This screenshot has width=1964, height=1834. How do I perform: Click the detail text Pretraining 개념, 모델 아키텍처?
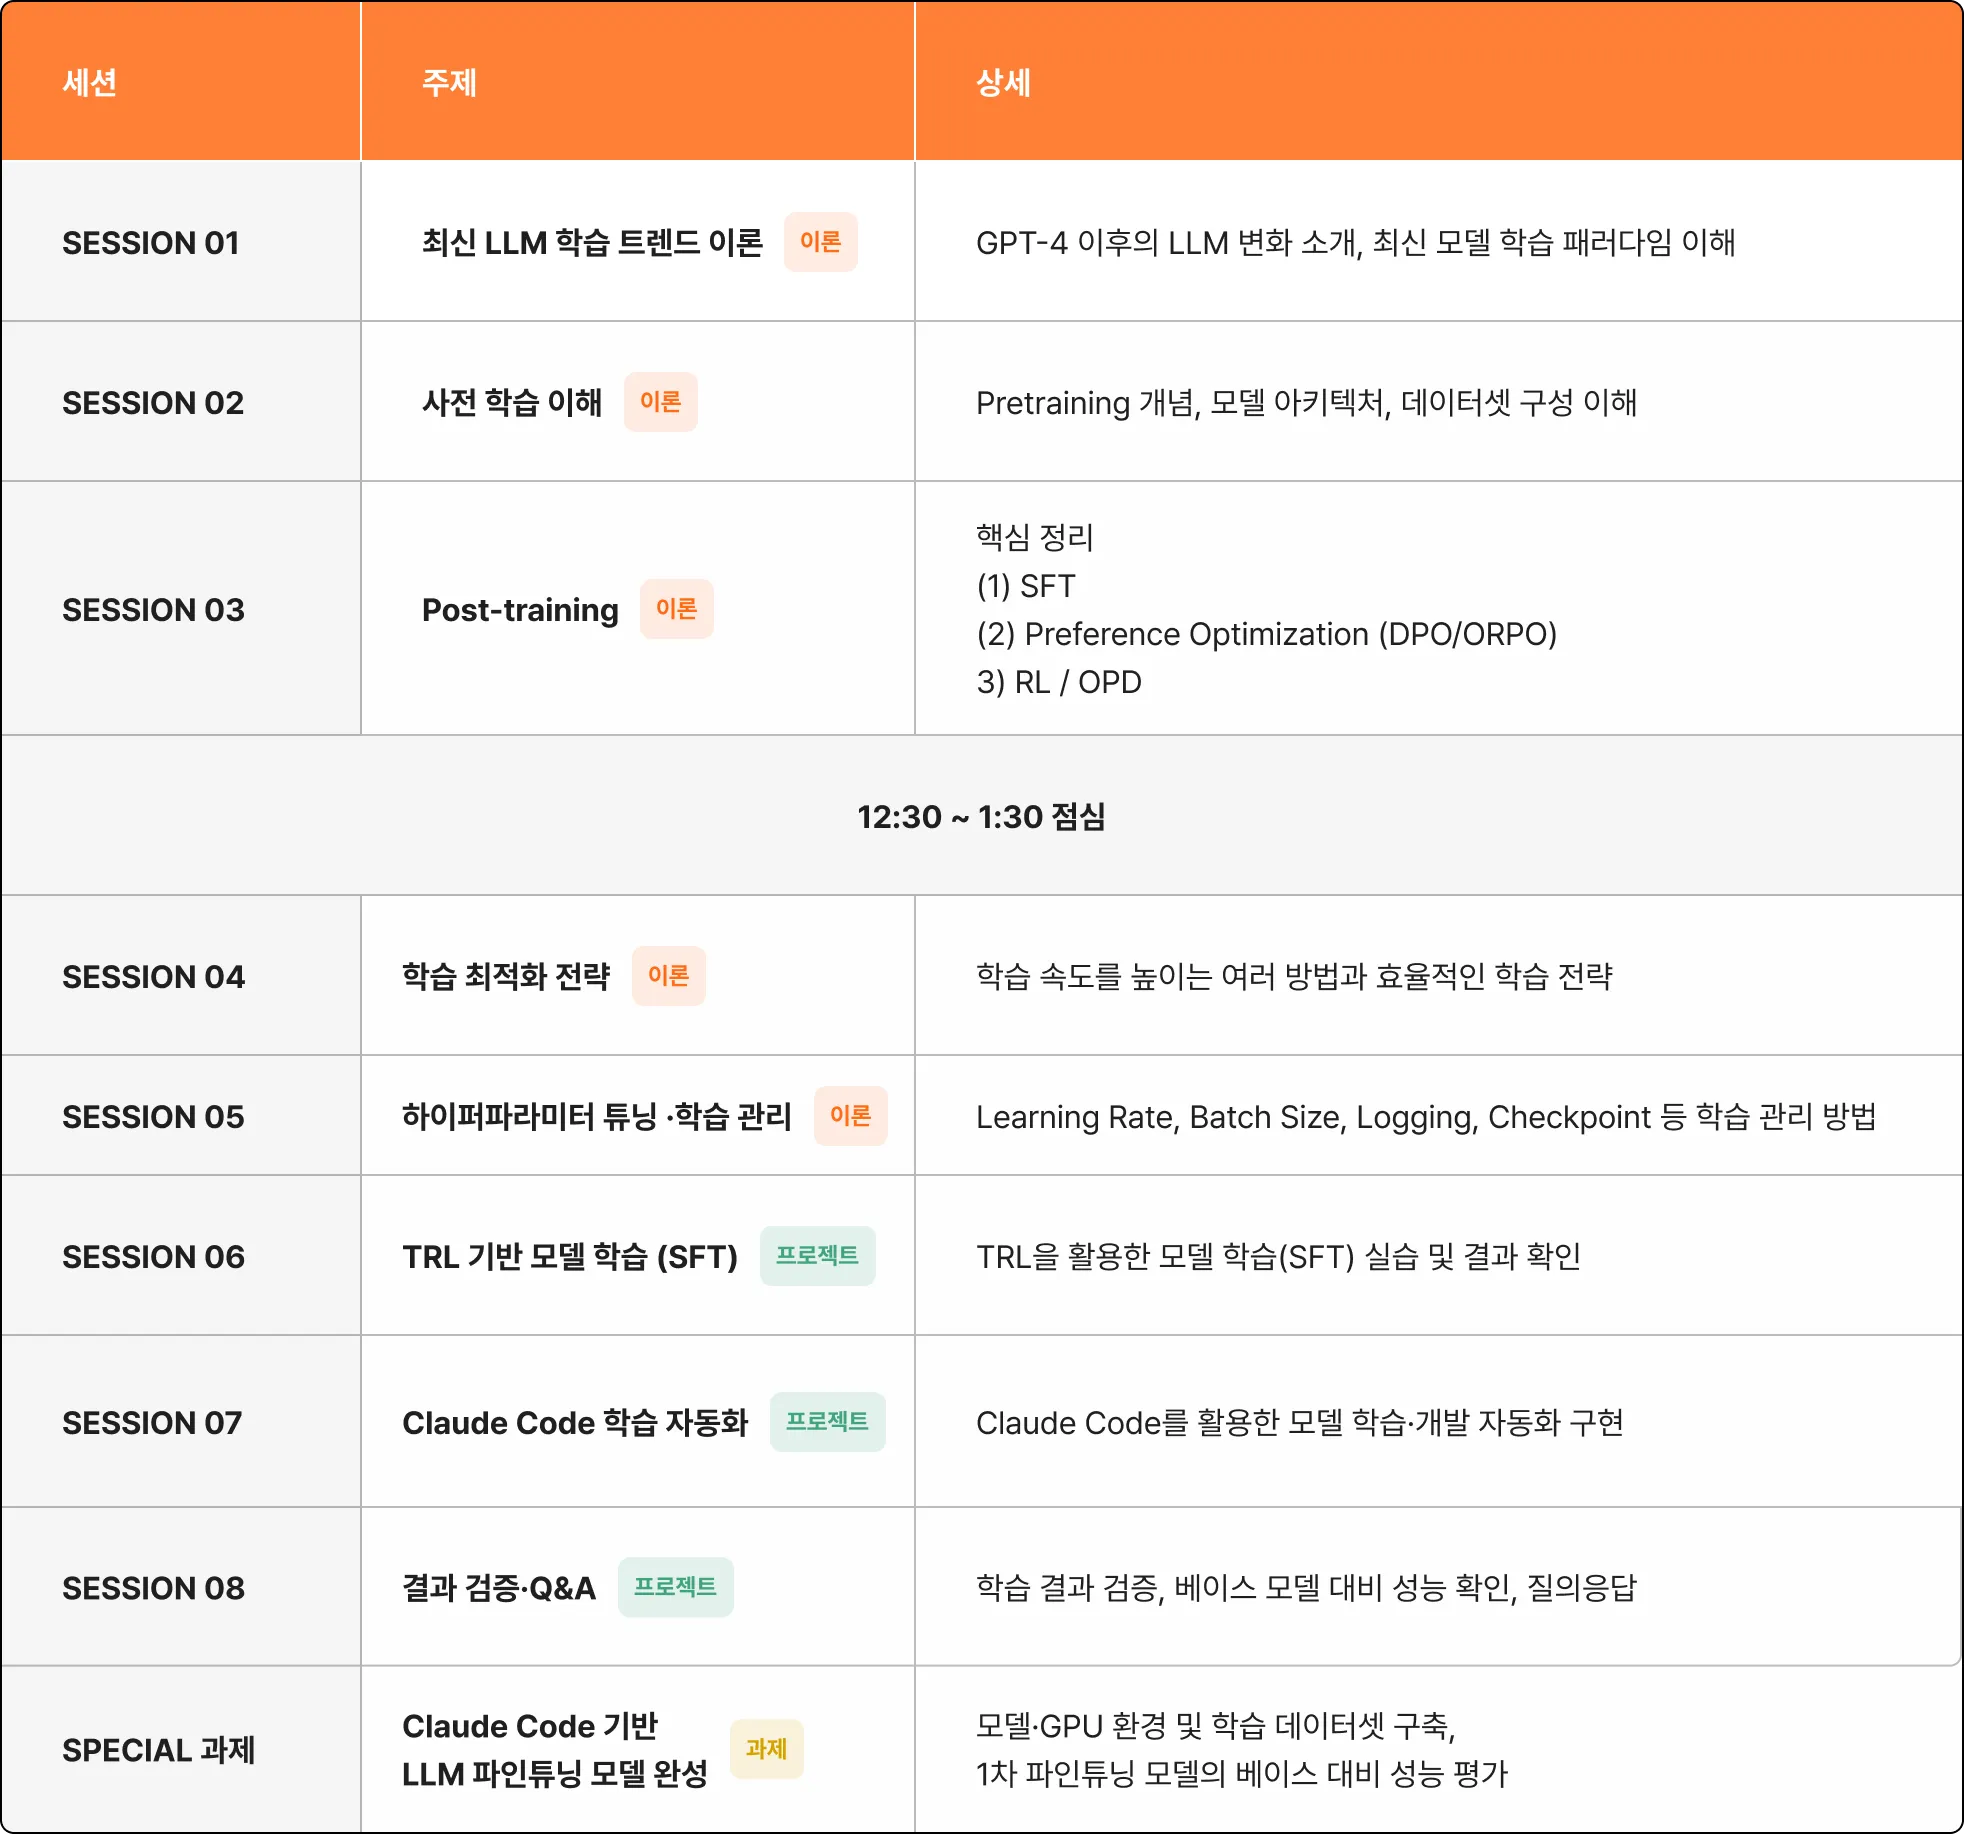(x=1307, y=403)
